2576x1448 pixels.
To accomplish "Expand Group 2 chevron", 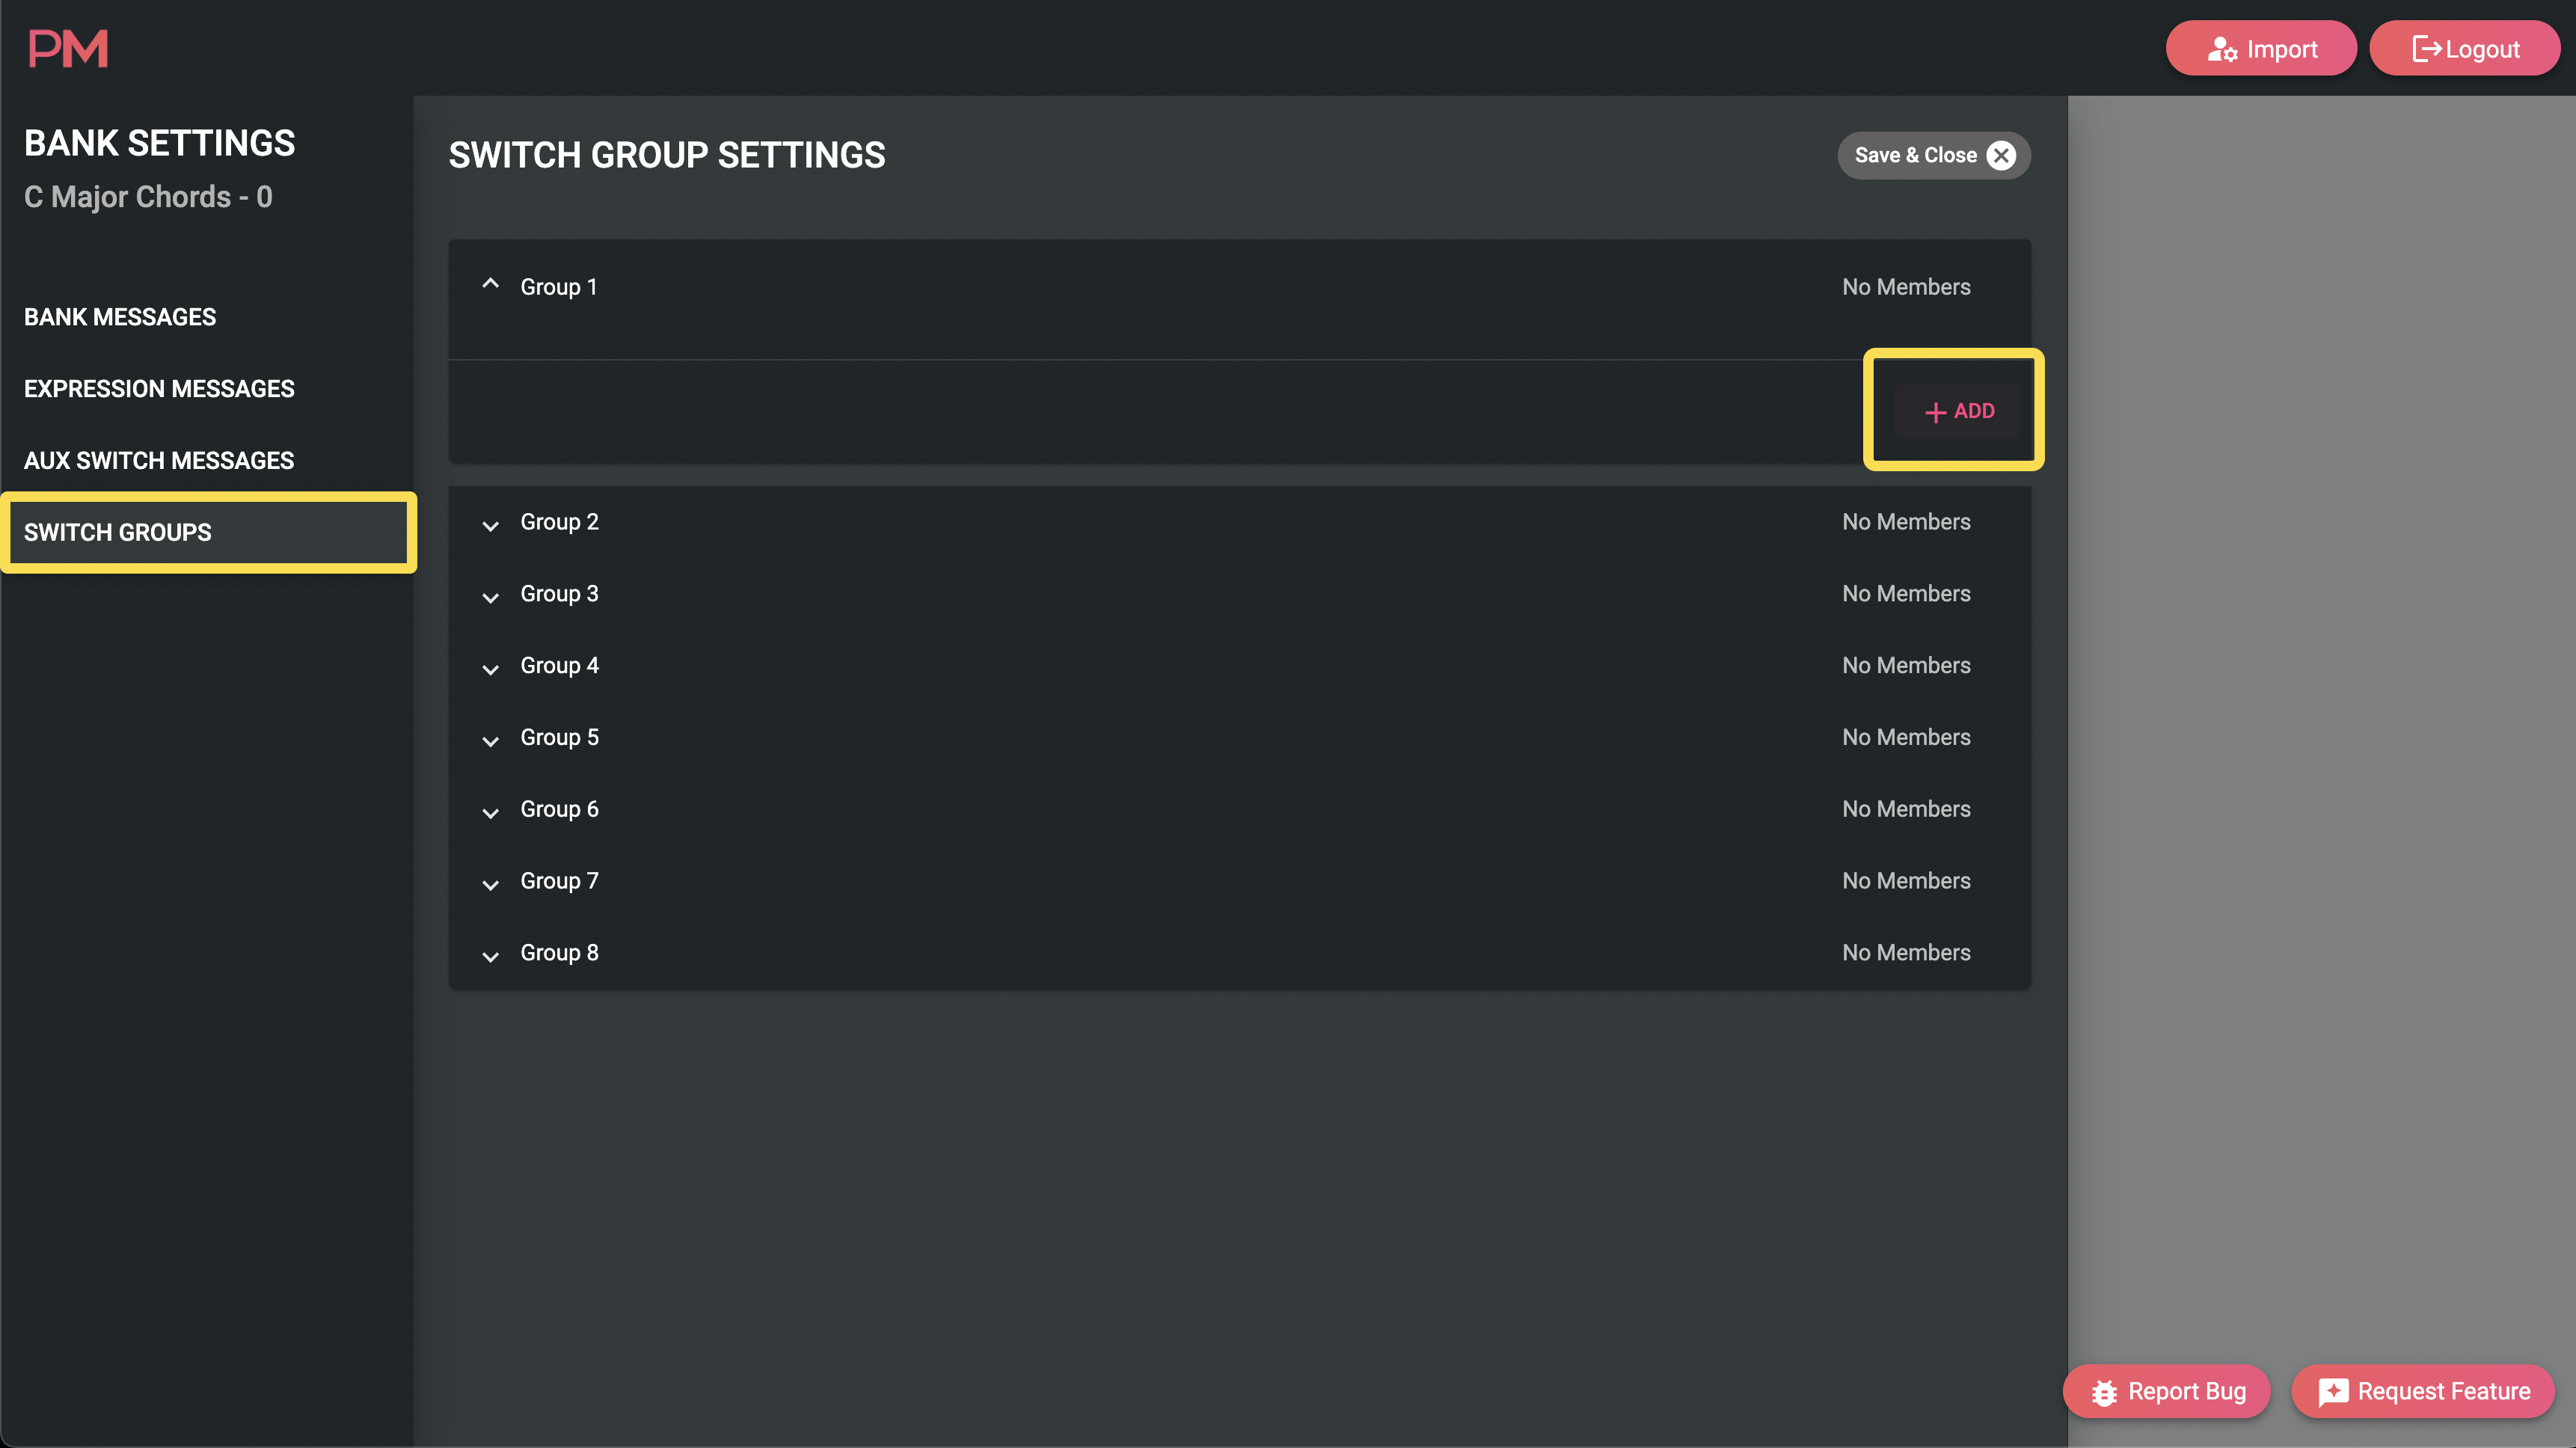I will (490, 525).
